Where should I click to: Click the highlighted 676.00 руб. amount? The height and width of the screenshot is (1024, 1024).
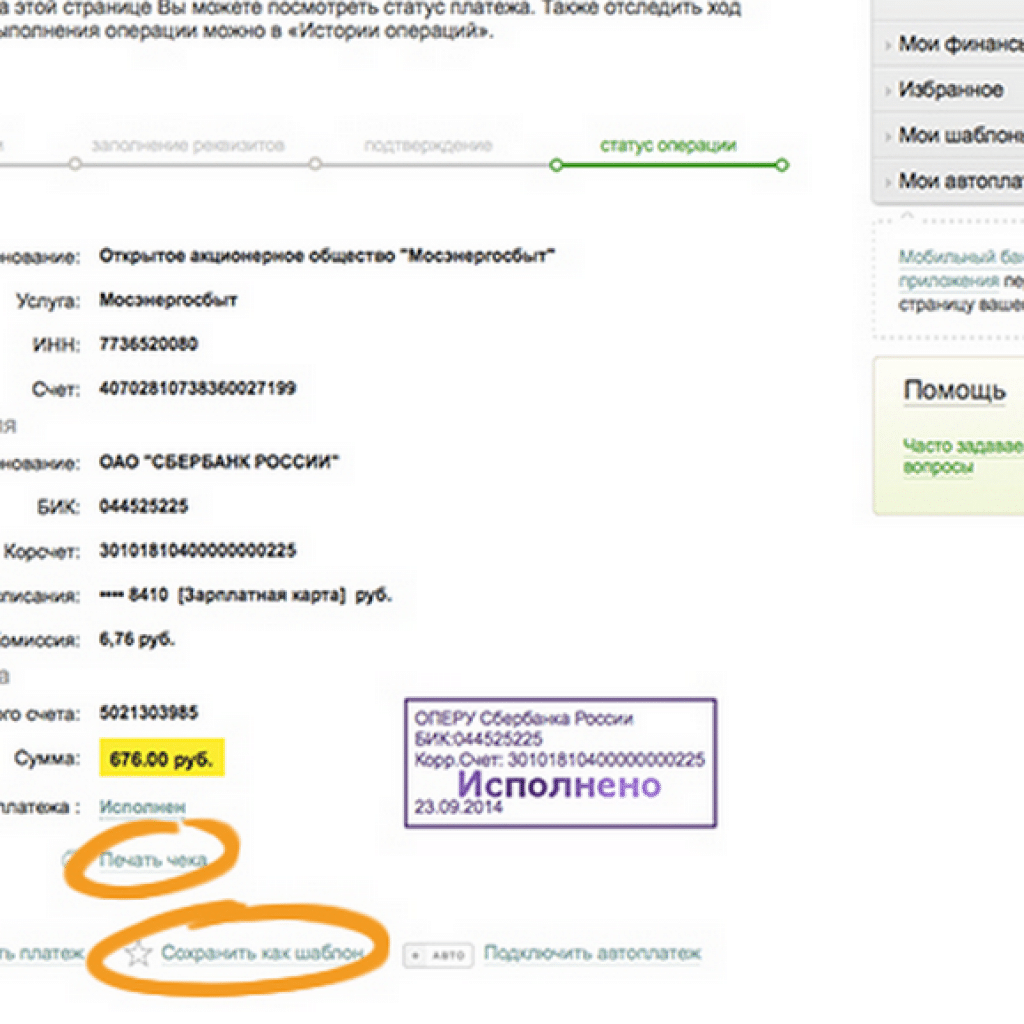[162, 759]
